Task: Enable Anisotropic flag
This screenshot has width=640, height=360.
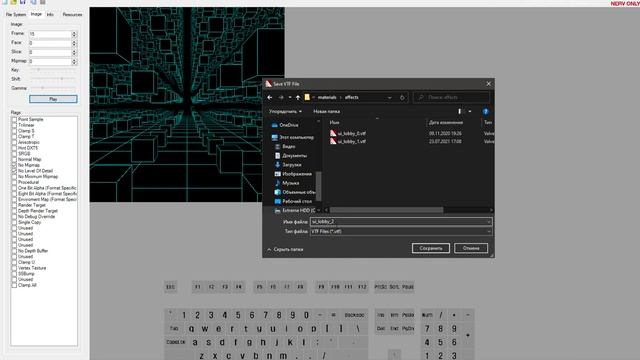Action: tap(14, 142)
